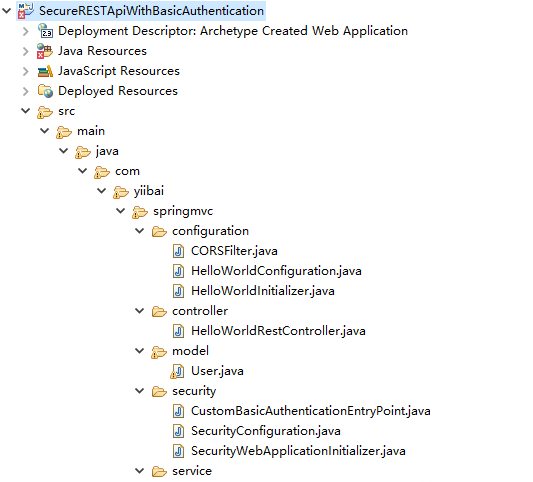533x482 pixels.
Task: Click the SecurityConfiguration.java file icon
Action: 178,431
